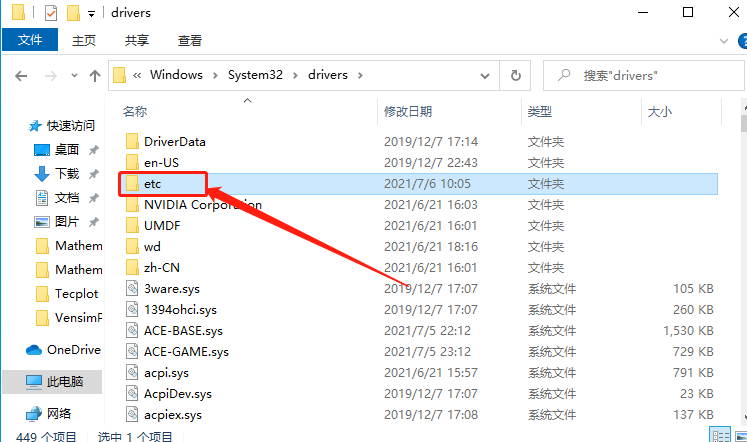Click the DriverData folder icon
This screenshot has width=747, height=442.
[x=132, y=141]
